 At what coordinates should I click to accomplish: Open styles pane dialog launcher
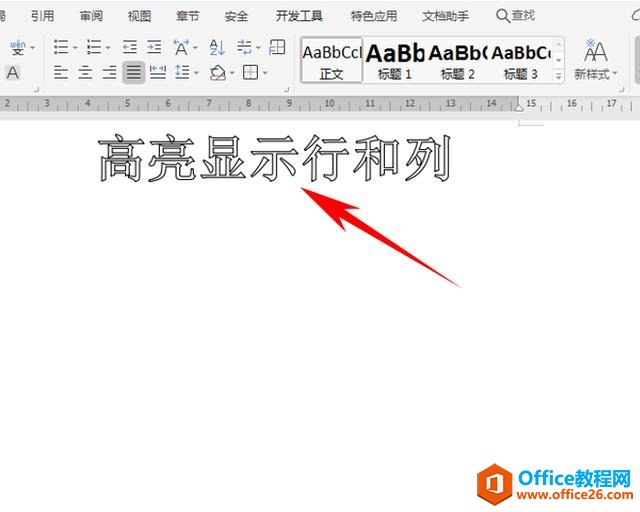coord(622,89)
